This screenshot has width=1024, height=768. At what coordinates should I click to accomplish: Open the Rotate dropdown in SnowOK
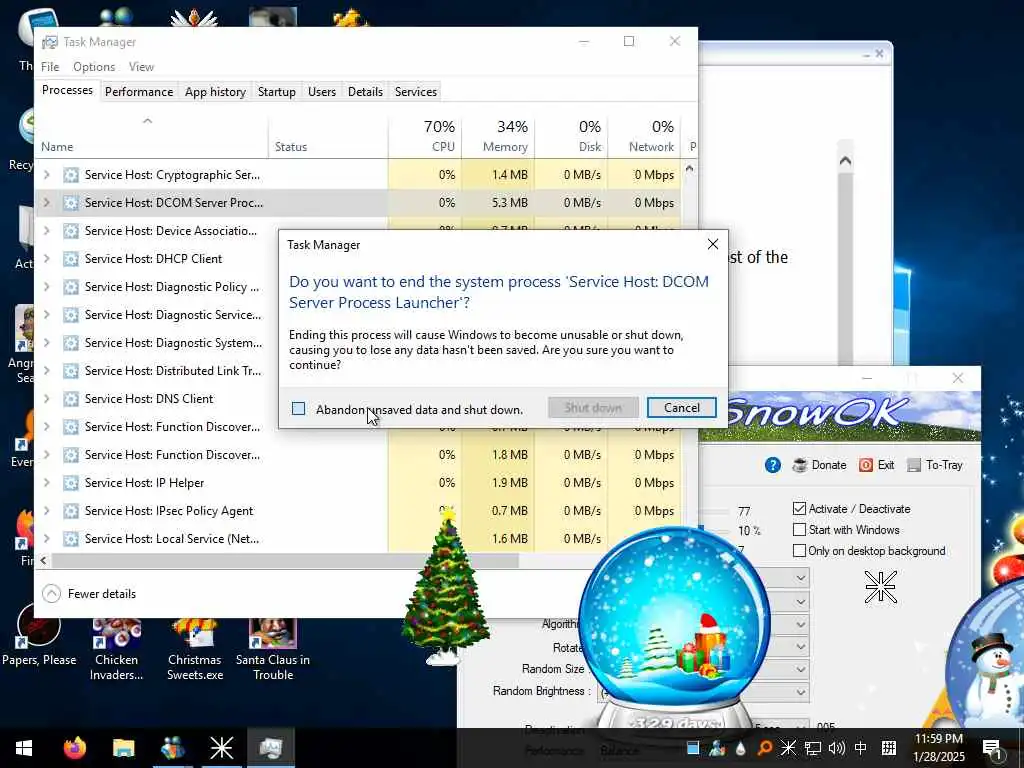click(801, 647)
